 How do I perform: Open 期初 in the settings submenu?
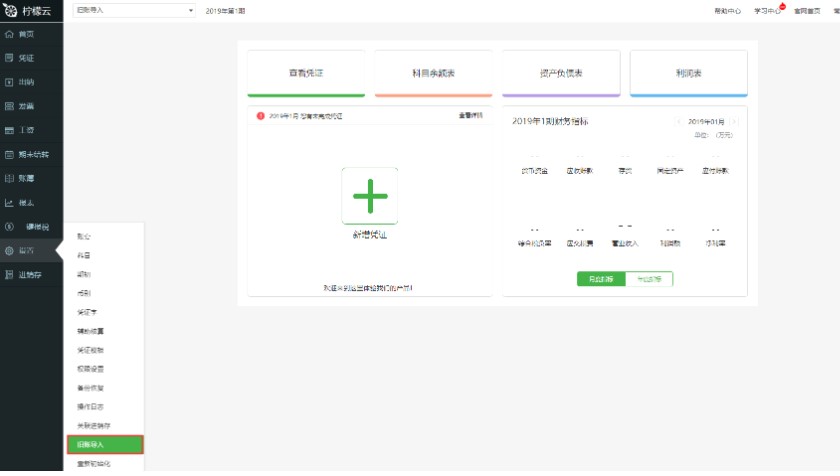[84, 274]
